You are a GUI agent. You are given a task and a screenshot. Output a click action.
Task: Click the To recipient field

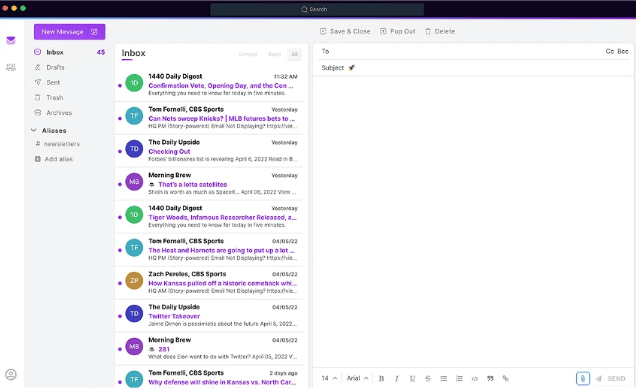coord(462,52)
